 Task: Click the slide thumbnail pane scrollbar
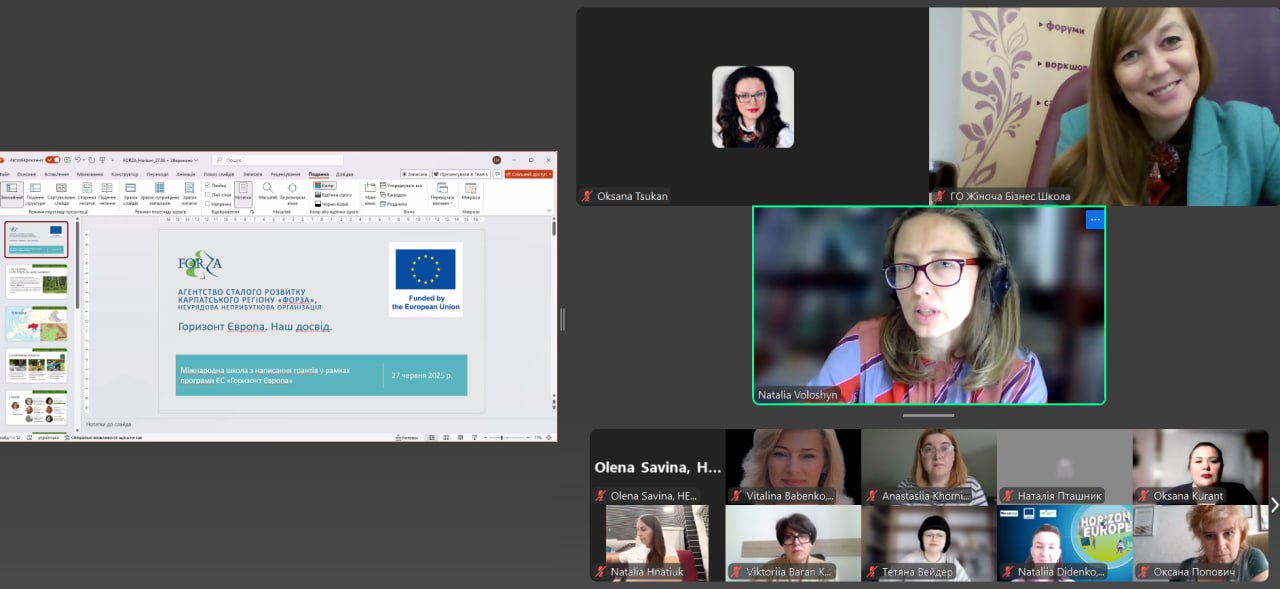pyautogui.click(x=77, y=265)
